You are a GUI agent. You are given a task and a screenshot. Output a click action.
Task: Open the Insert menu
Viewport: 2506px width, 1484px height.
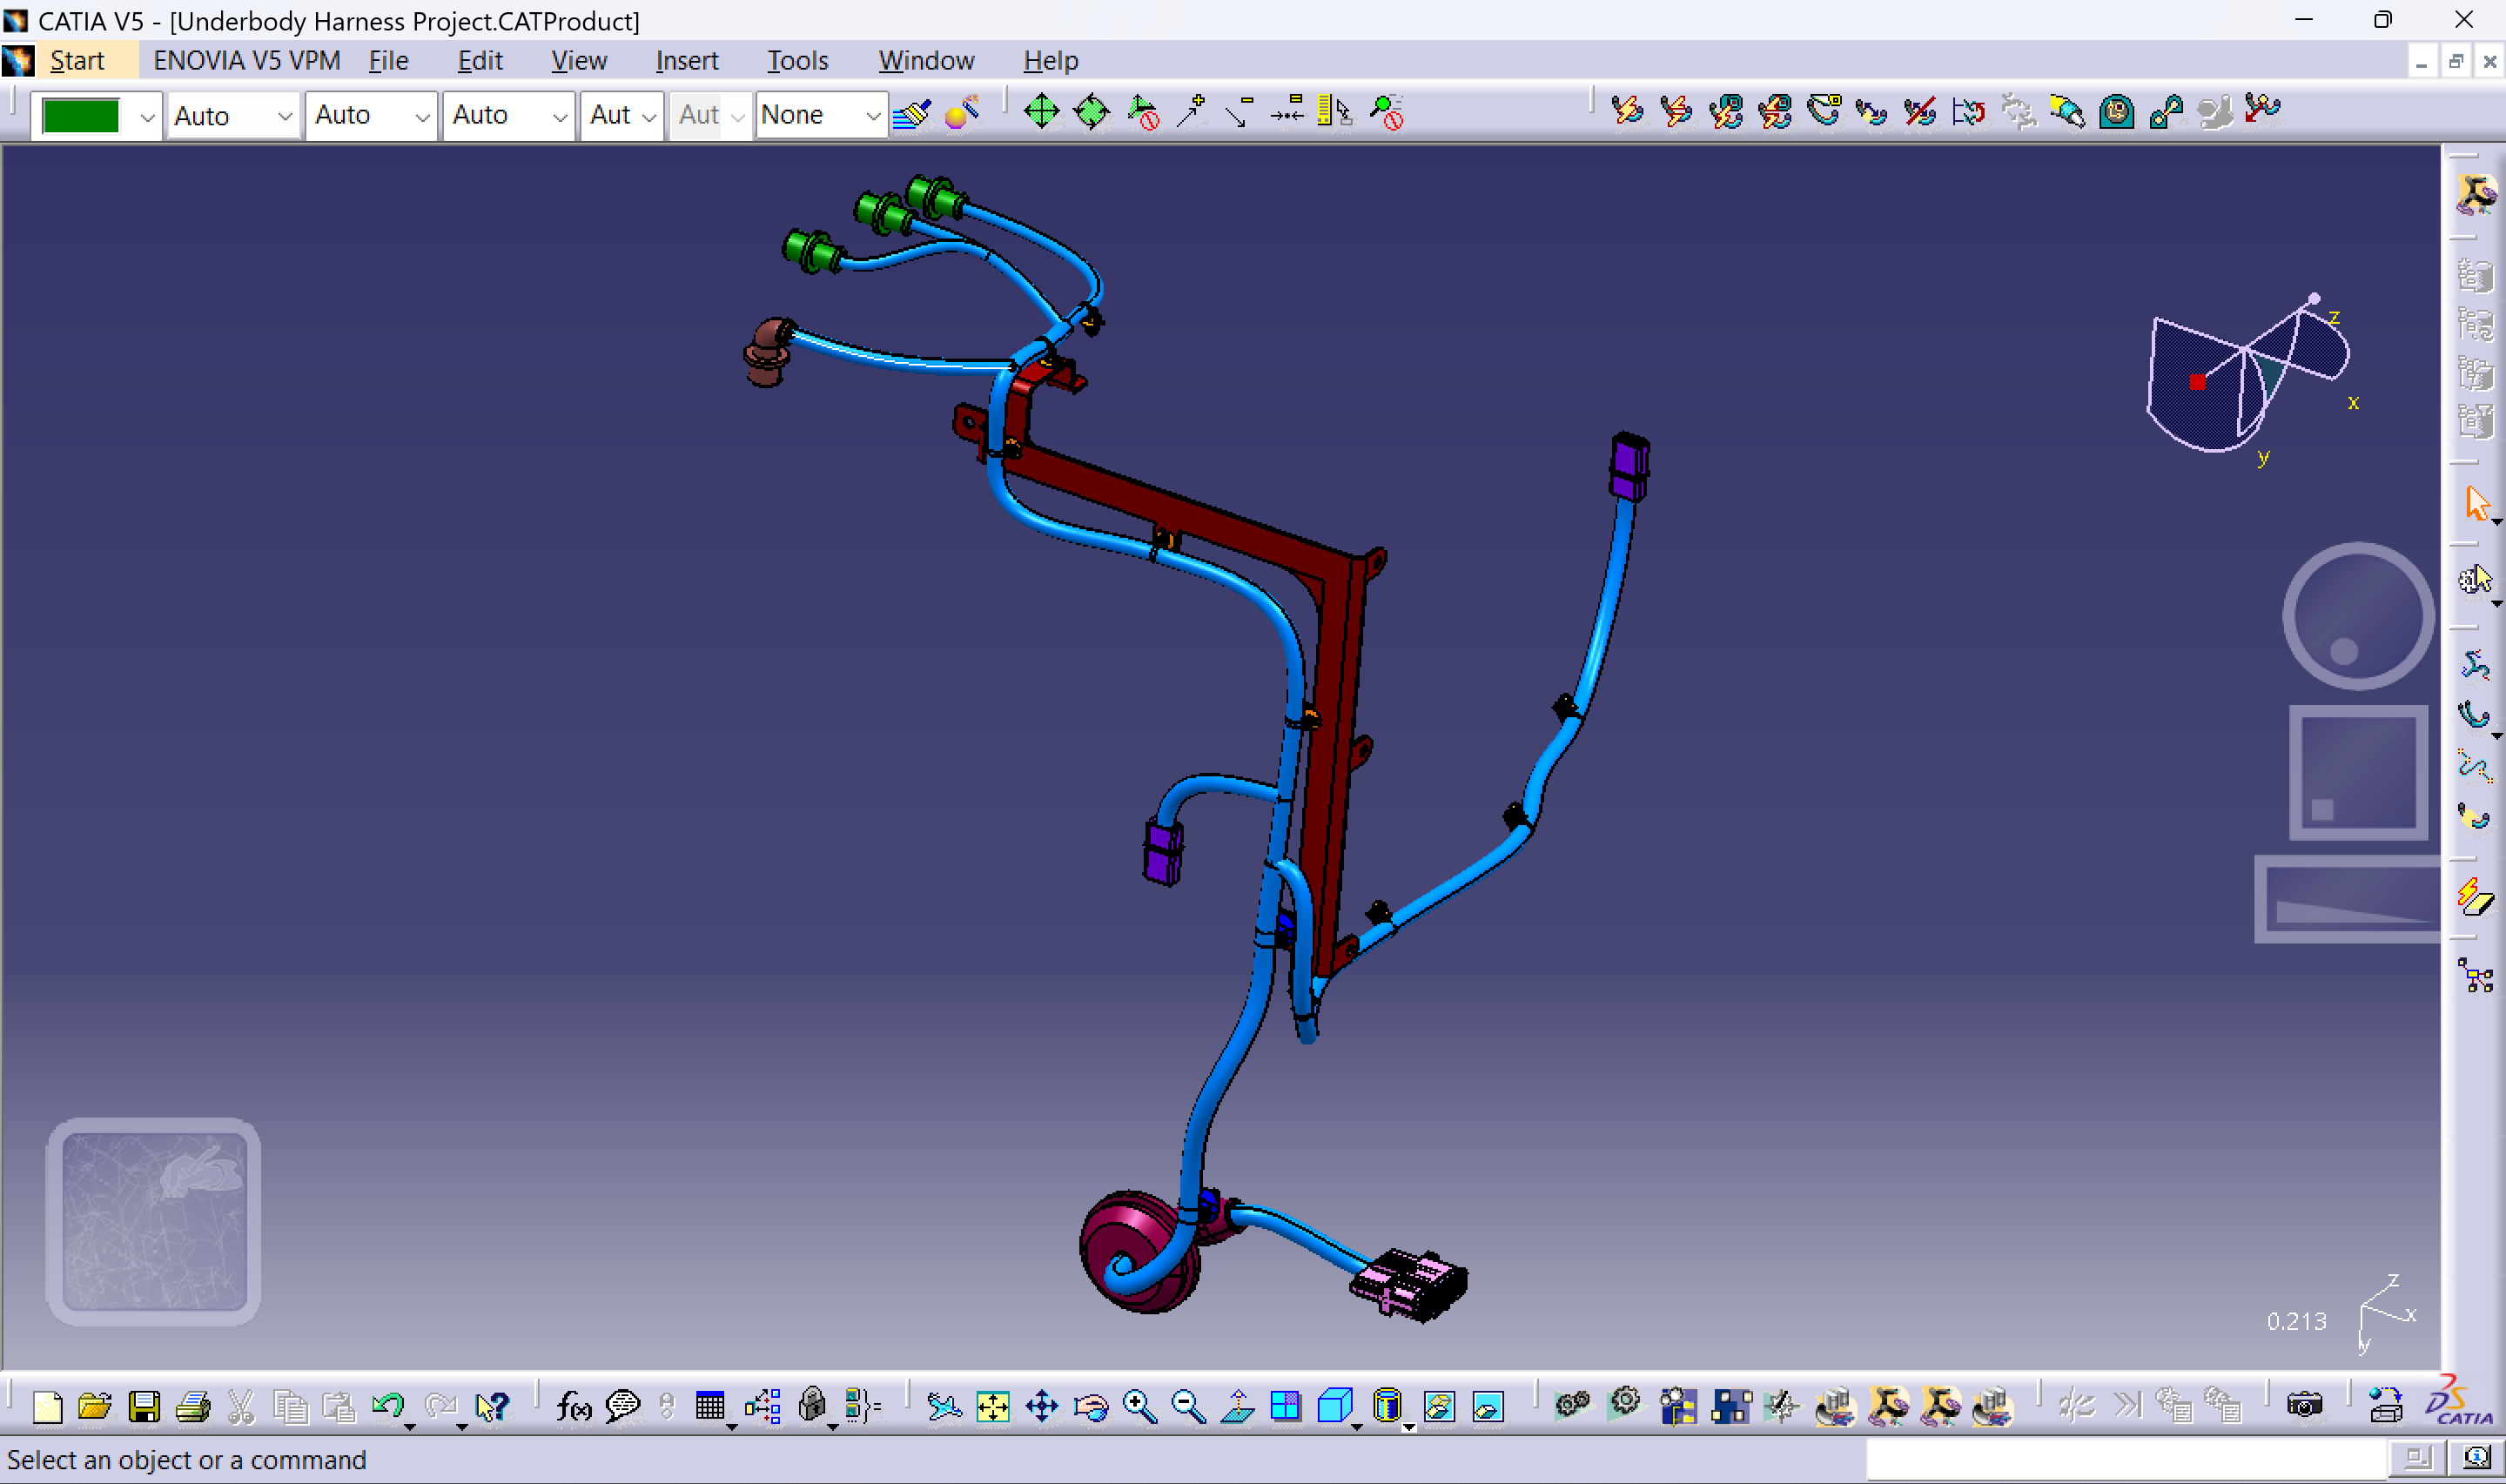tap(686, 60)
